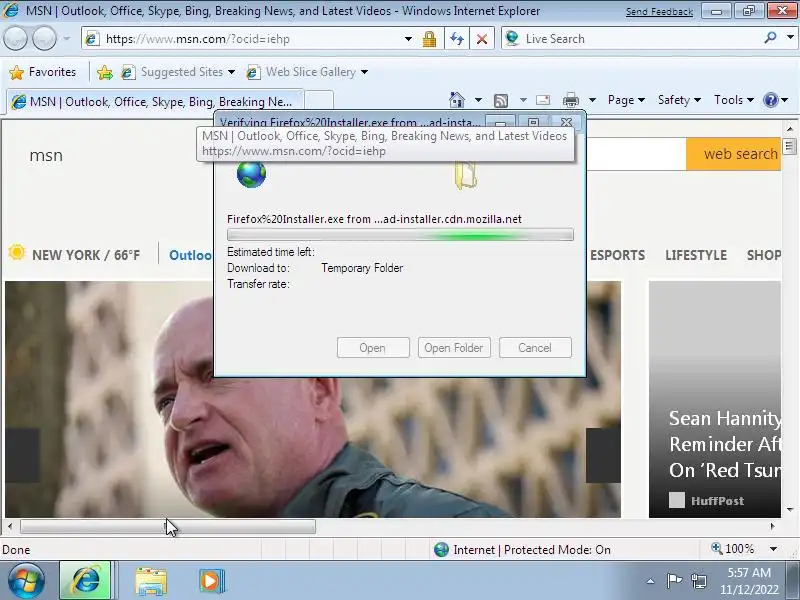This screenshot has height=600, width=800.
Task: Click the msn logo
Action: point(46,155)
